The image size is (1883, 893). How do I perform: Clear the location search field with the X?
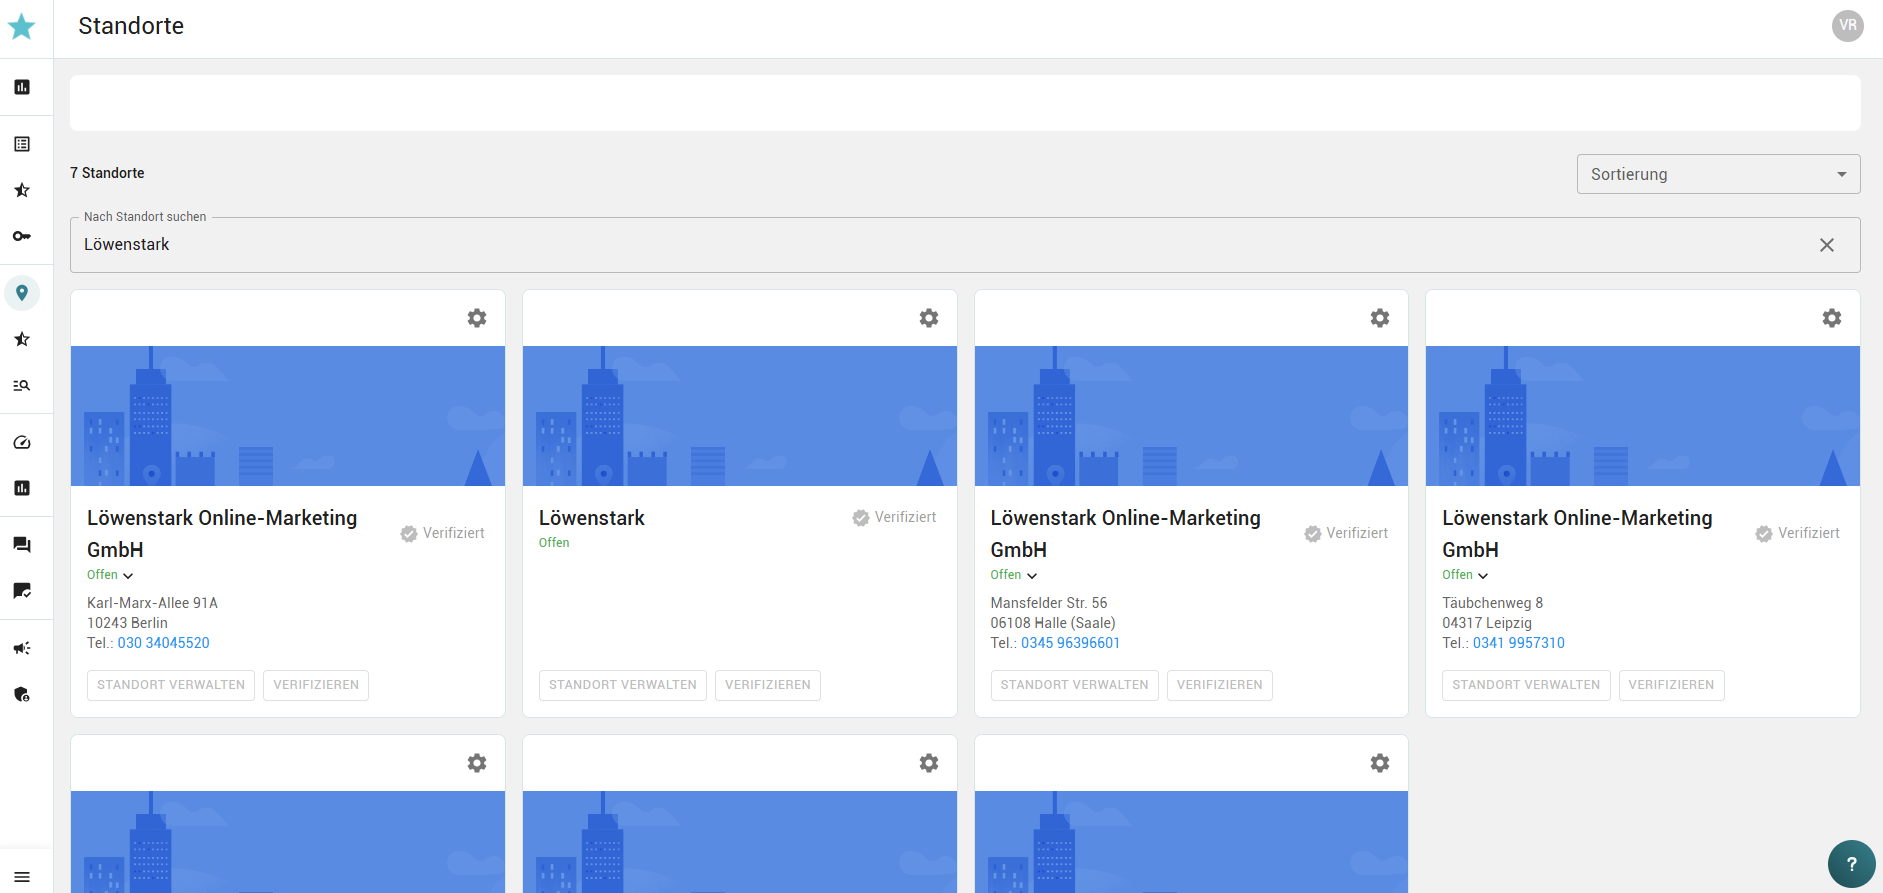point(1827,245)
